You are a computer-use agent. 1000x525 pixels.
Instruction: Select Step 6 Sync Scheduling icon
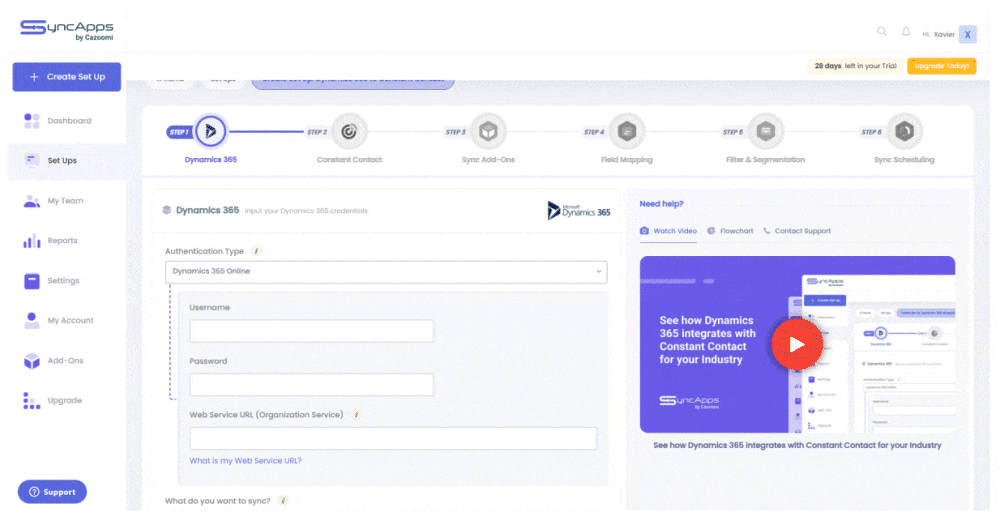point(904,131)
